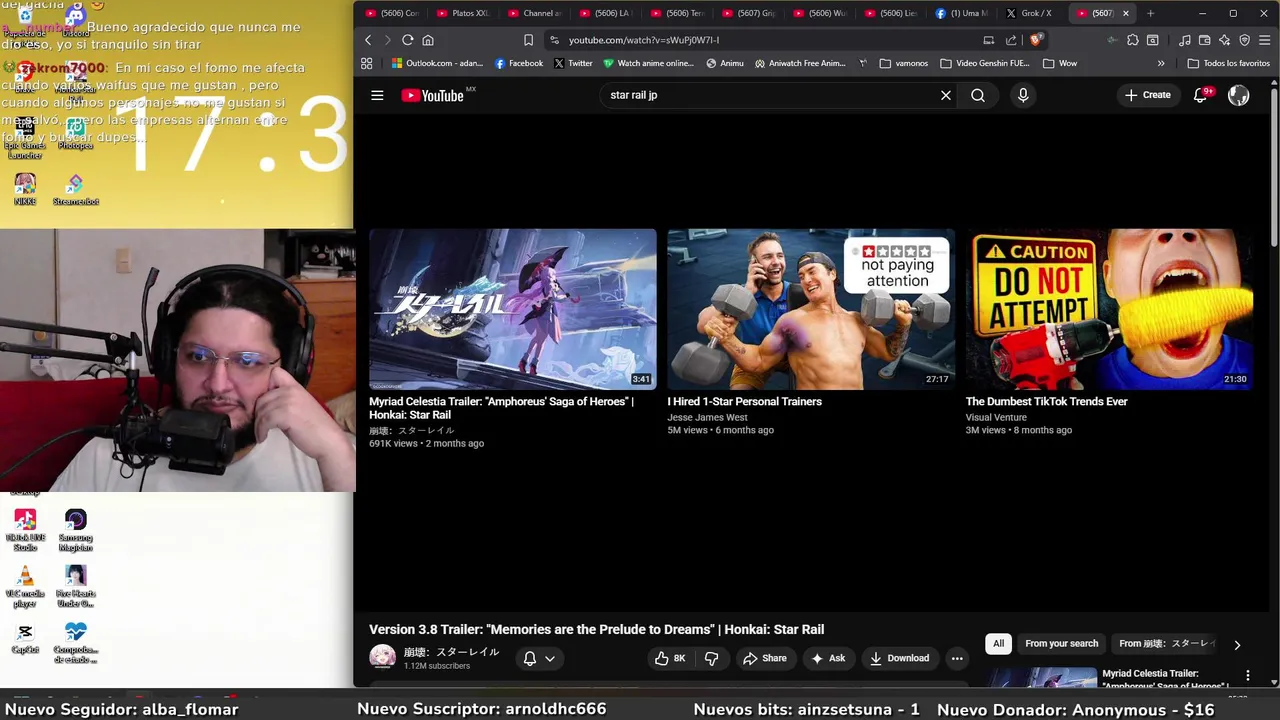Click the Download button under video
The image size is (1280, 720).
pos(899,658)
